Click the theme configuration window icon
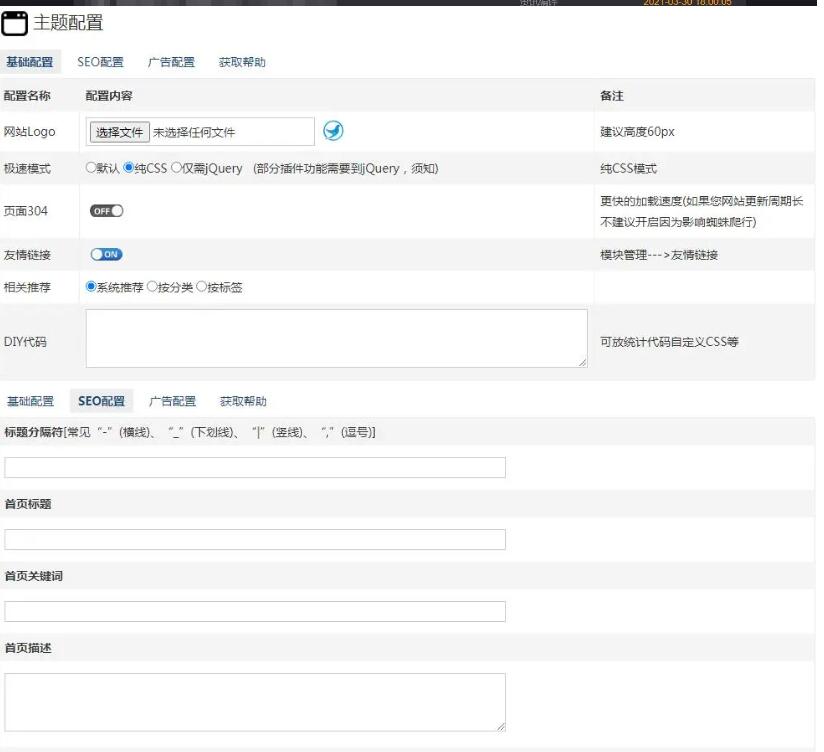The image size is (824, 752). [14, 24]
